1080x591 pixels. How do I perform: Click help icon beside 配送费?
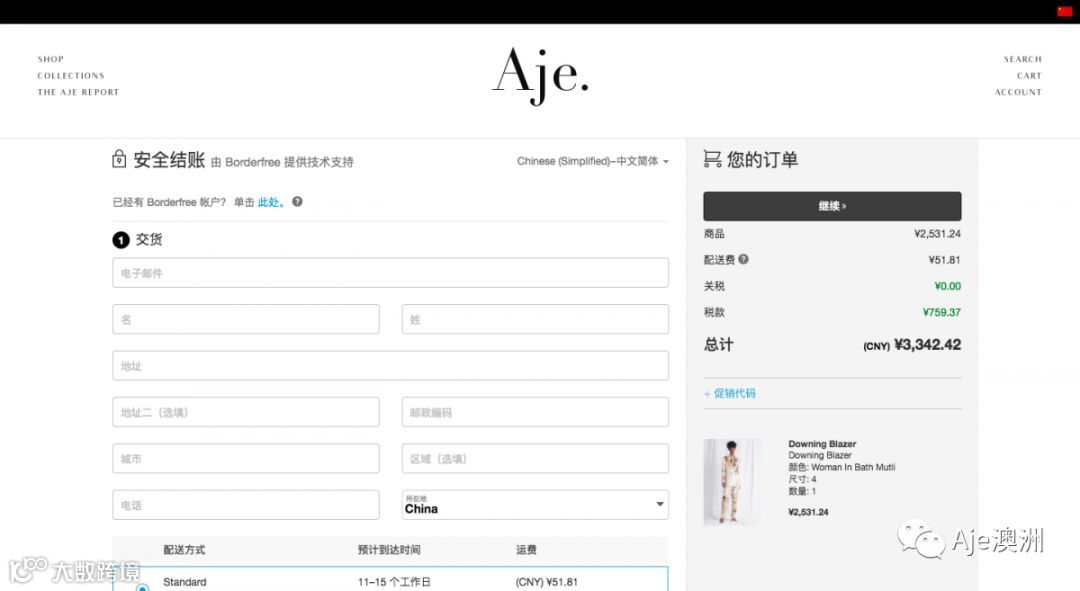743,259
